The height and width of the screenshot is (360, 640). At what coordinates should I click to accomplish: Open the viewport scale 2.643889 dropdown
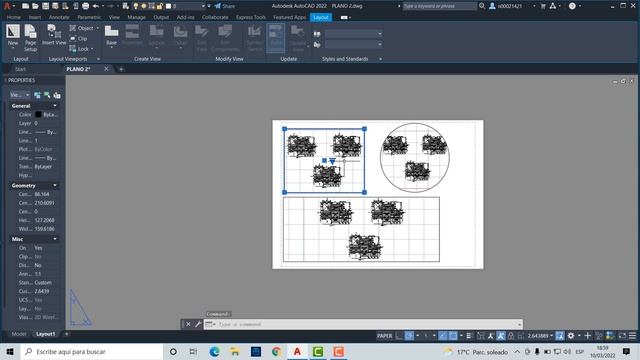[540, 336]
